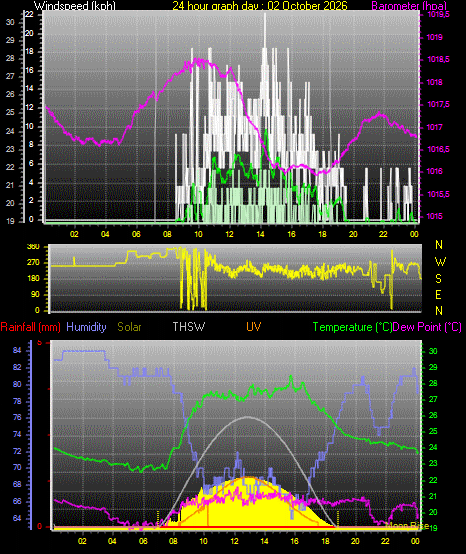Click white windspeed axis value 18

29,52
